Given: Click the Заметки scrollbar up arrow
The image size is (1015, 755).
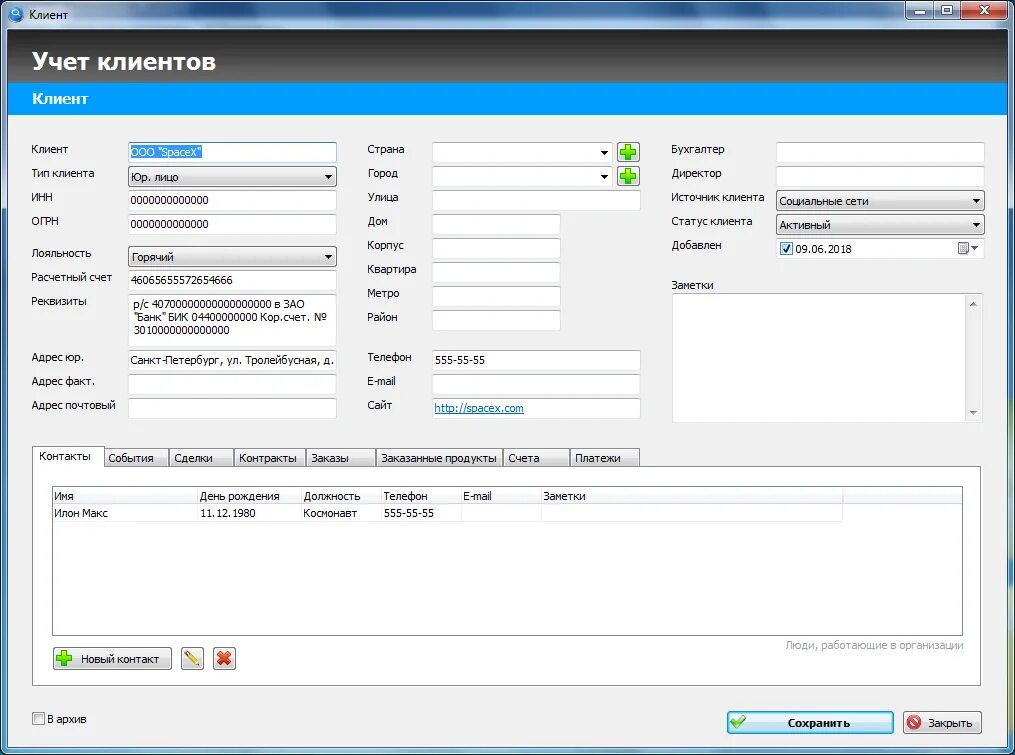Looking at the screenshot, I should [x=973, y=303].
